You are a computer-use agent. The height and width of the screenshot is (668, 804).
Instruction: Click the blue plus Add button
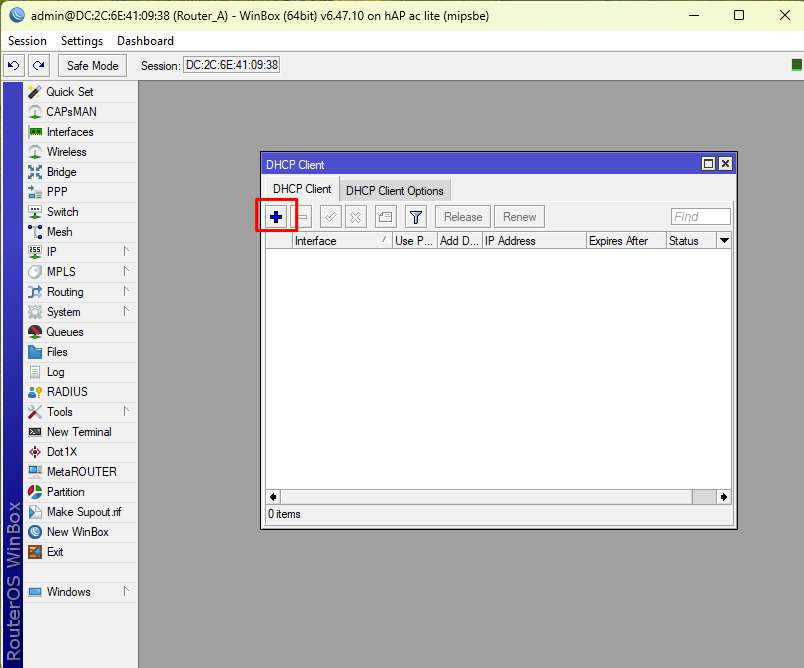pyautogui.click(x=277, y=216)
